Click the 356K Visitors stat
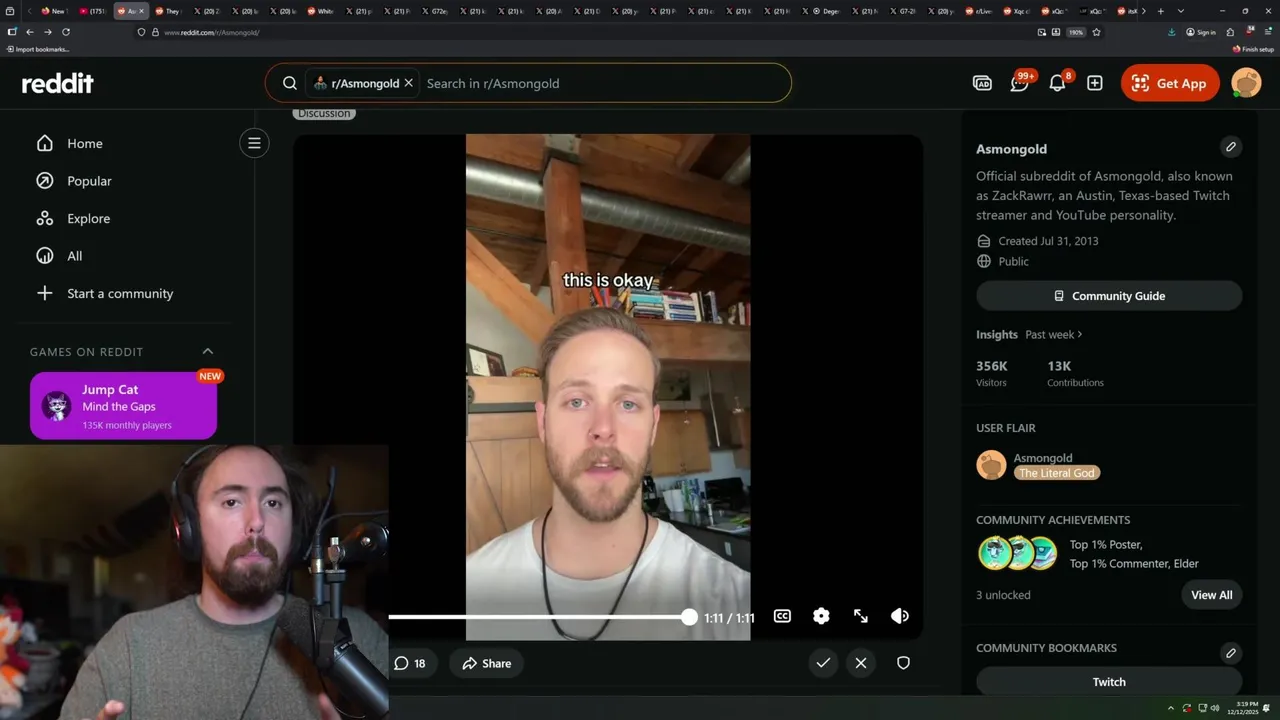1280x720 pixels. point(992,373)
